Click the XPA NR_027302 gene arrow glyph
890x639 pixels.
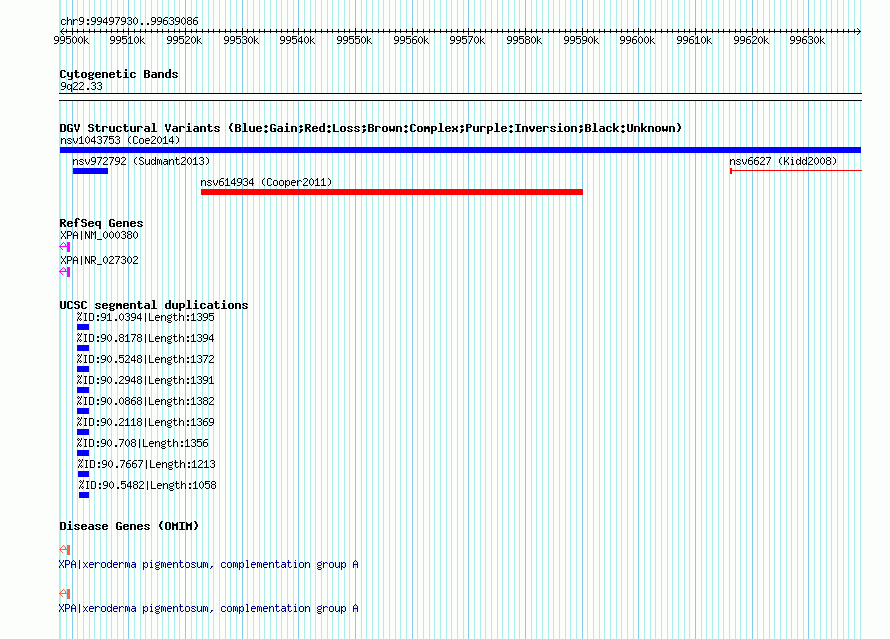point(65,272)
